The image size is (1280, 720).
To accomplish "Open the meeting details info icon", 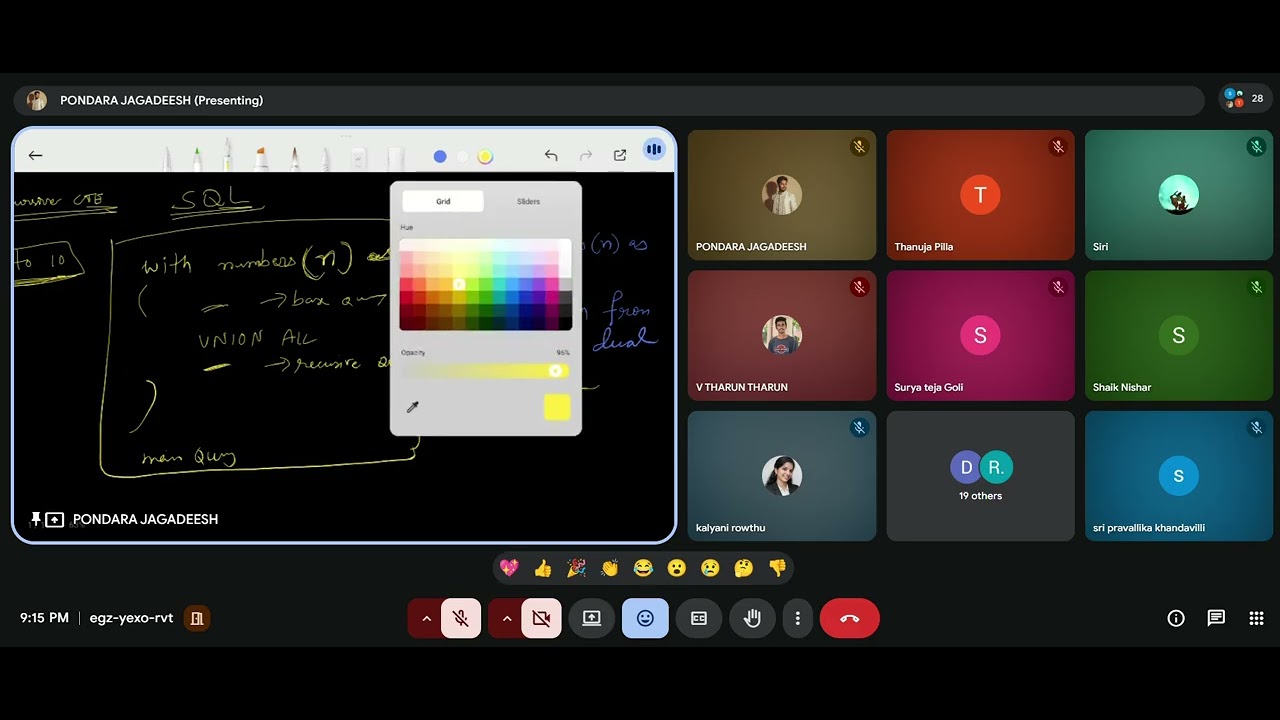I will pyautogui.click(x=1176, y=618).
